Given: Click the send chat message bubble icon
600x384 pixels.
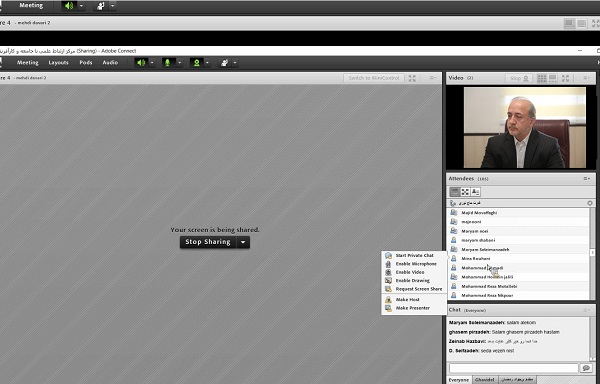Looking at the screenshot, I should pyautogui.click(x=586, y=368).
